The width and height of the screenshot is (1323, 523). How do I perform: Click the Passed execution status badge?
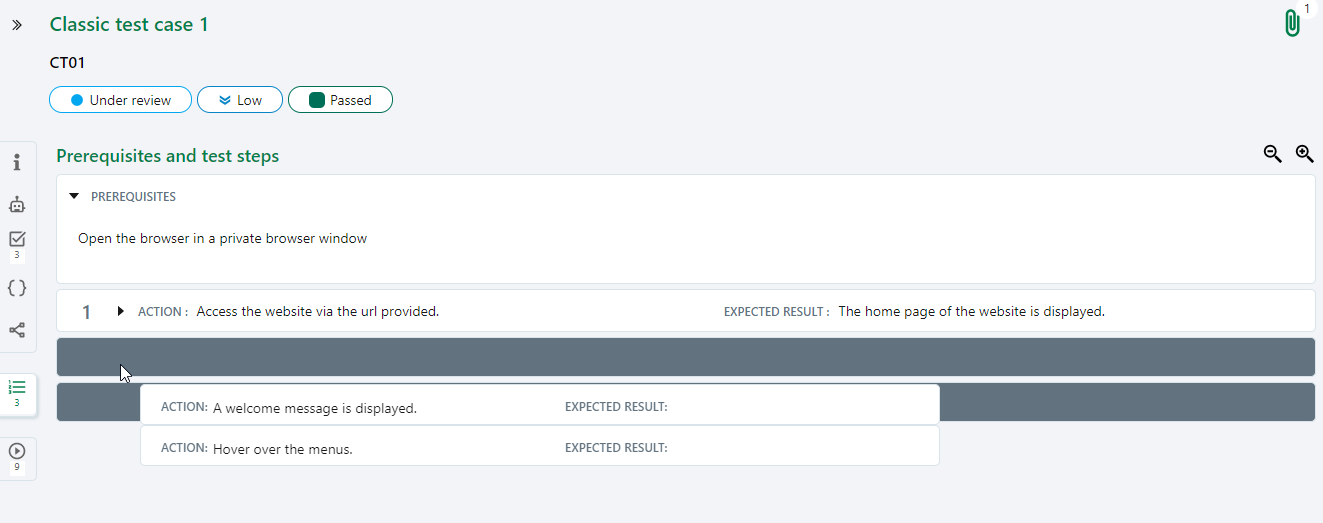tap(340, 100)
